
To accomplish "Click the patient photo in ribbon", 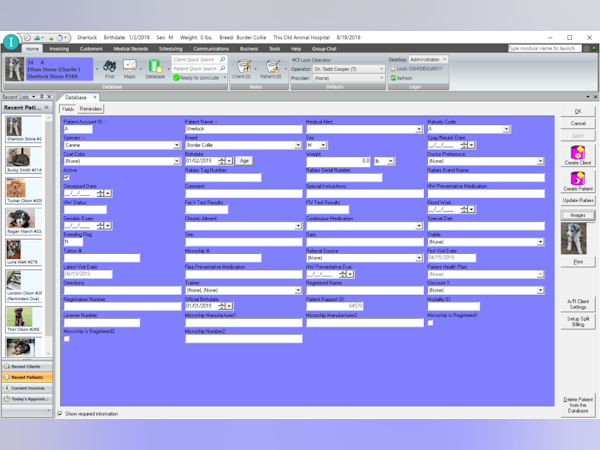I will 15,69.
